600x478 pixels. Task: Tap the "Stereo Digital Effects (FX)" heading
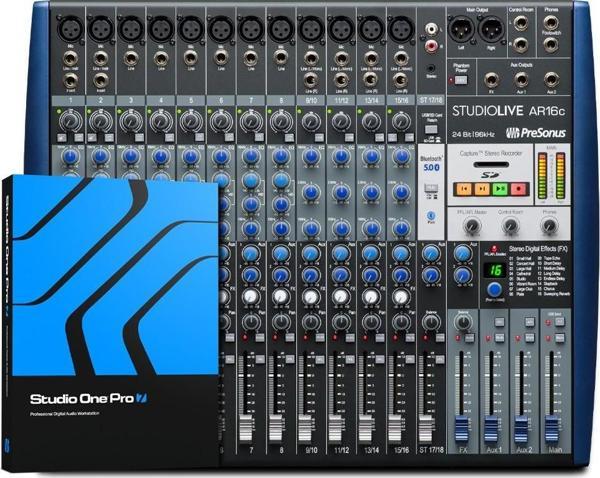[538, 249]
